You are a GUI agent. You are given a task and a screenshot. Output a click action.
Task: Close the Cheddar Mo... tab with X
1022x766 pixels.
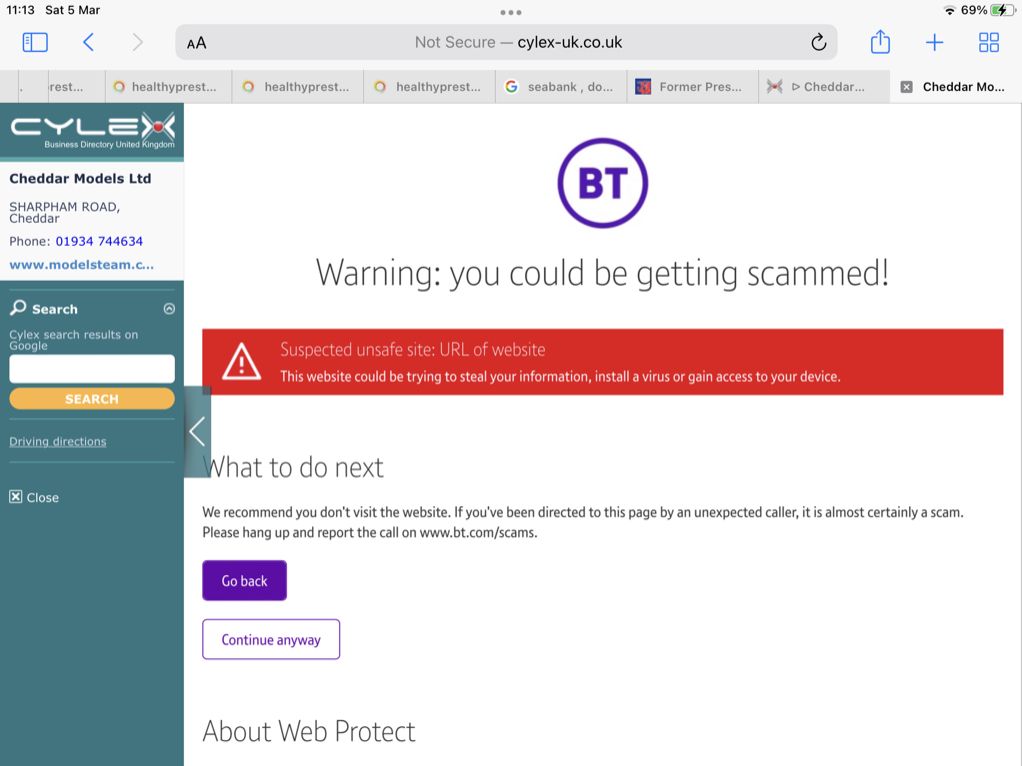(x=906, y=87)
